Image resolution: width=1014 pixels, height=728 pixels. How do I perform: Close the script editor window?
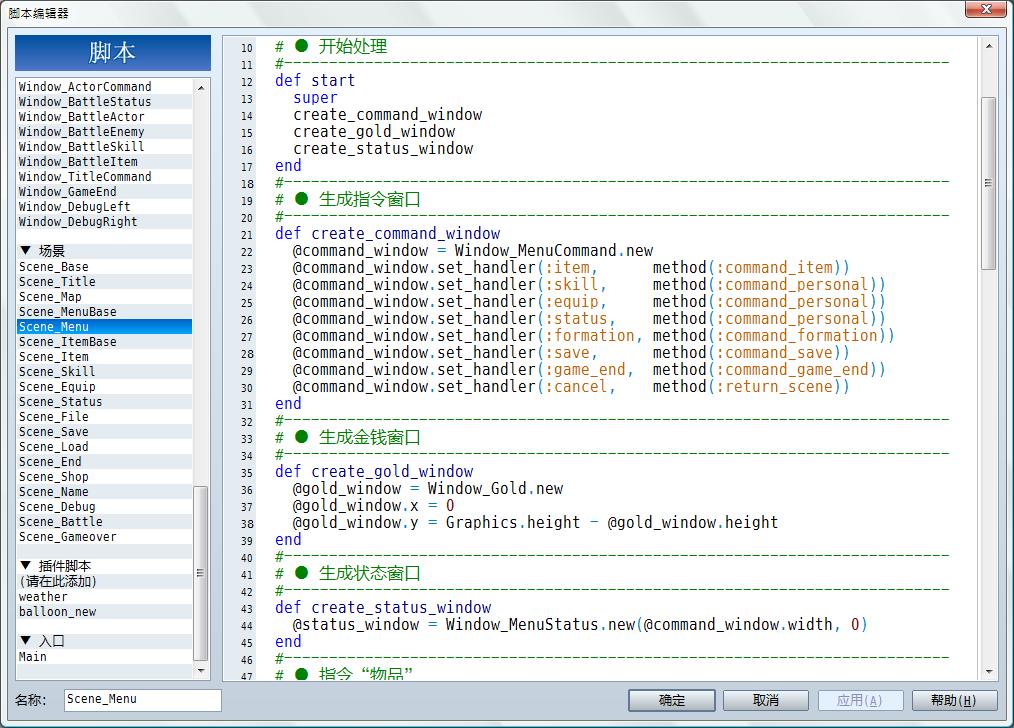tap(986, 9)
